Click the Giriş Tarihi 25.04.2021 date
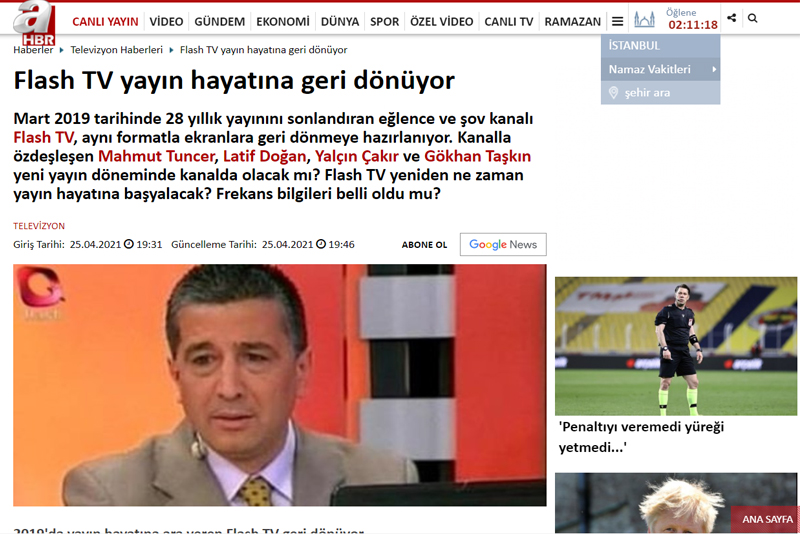Viewport: 800px width, 534px height. point(95,245)
